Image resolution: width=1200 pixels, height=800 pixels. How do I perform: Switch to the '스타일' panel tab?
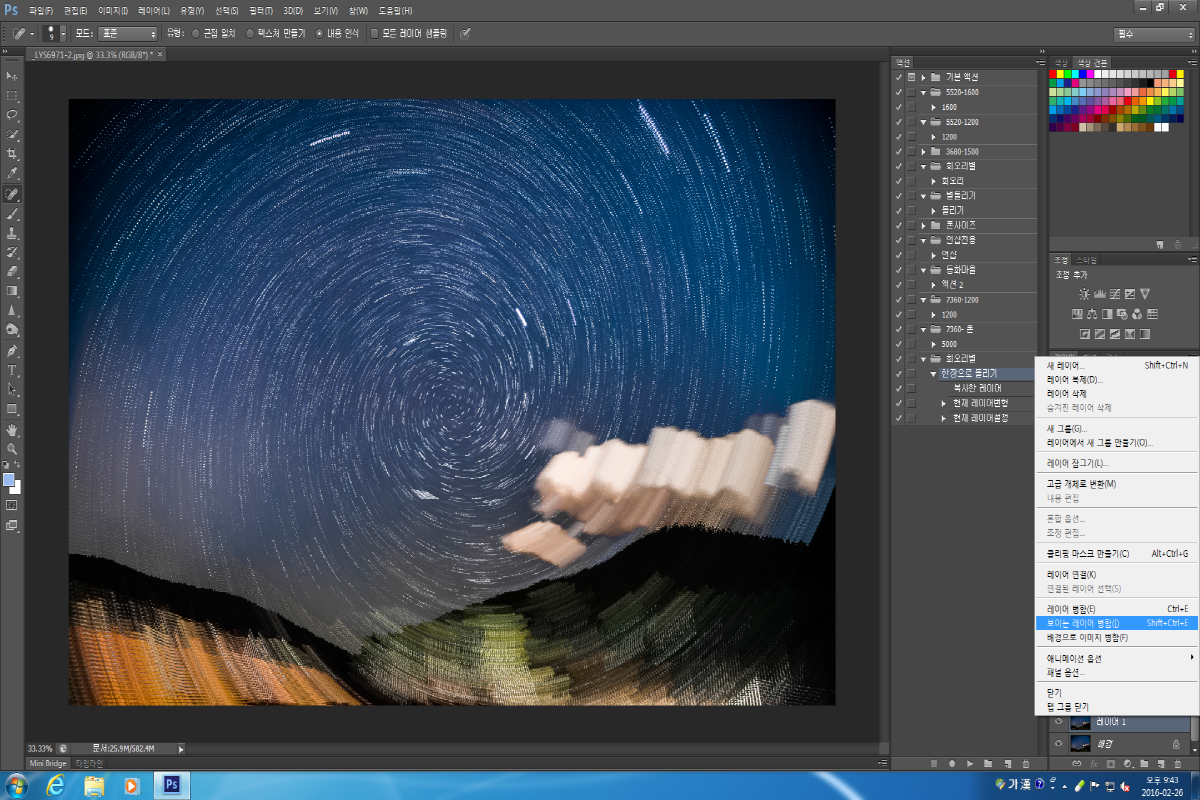pos(1087,259)
